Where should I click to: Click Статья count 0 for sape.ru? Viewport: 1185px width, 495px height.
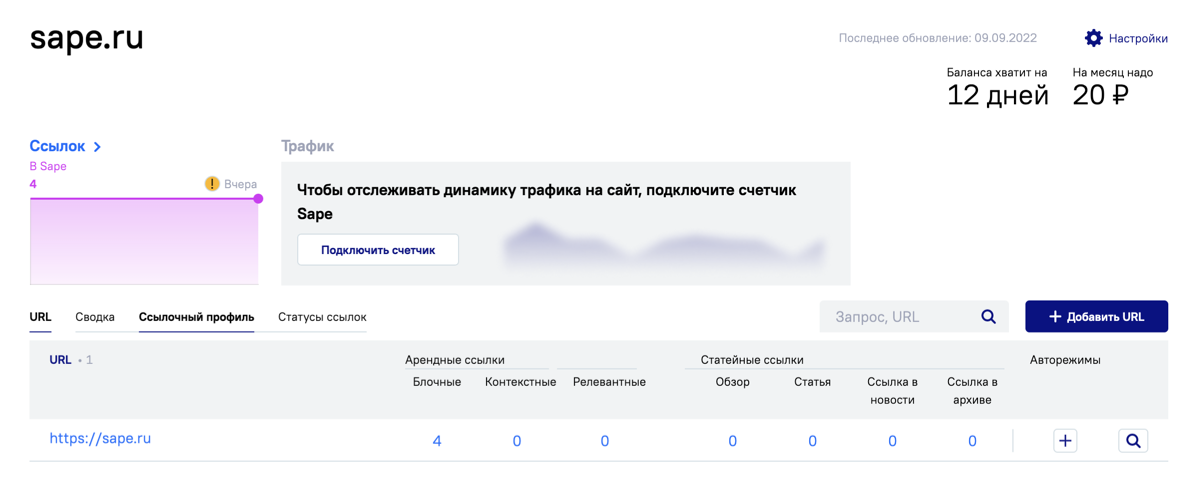pyautogui.click(x=812, y=441)
